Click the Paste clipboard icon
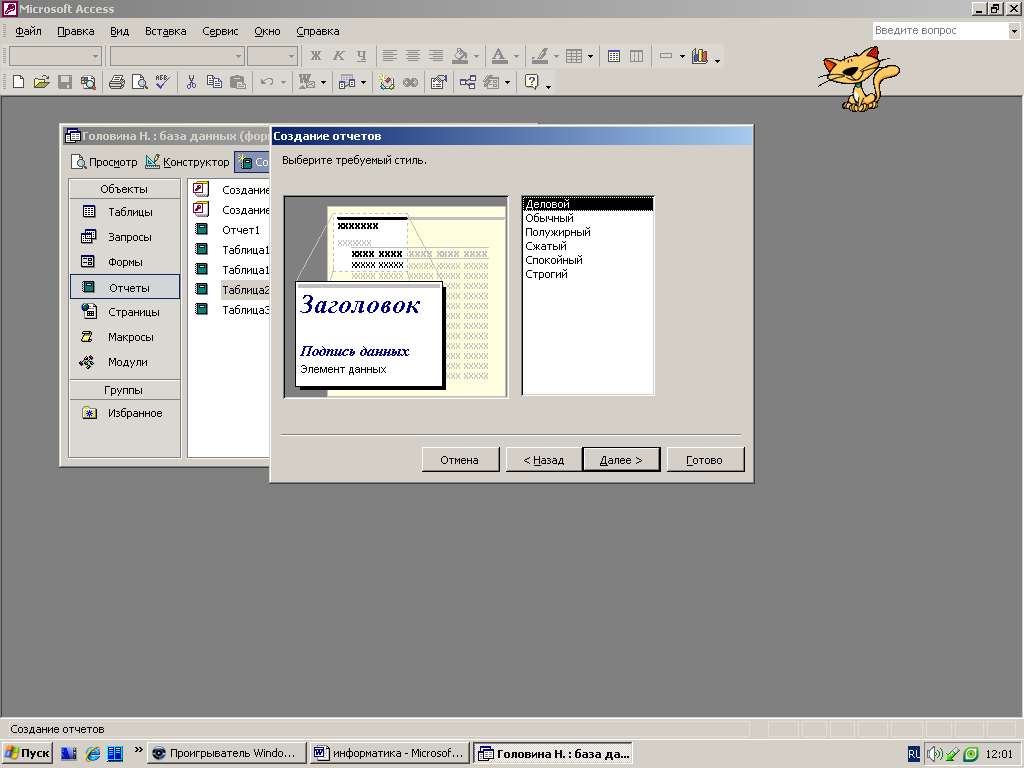Image resolution: width=1024 pixels, height=768 pixels. (237, 82)
